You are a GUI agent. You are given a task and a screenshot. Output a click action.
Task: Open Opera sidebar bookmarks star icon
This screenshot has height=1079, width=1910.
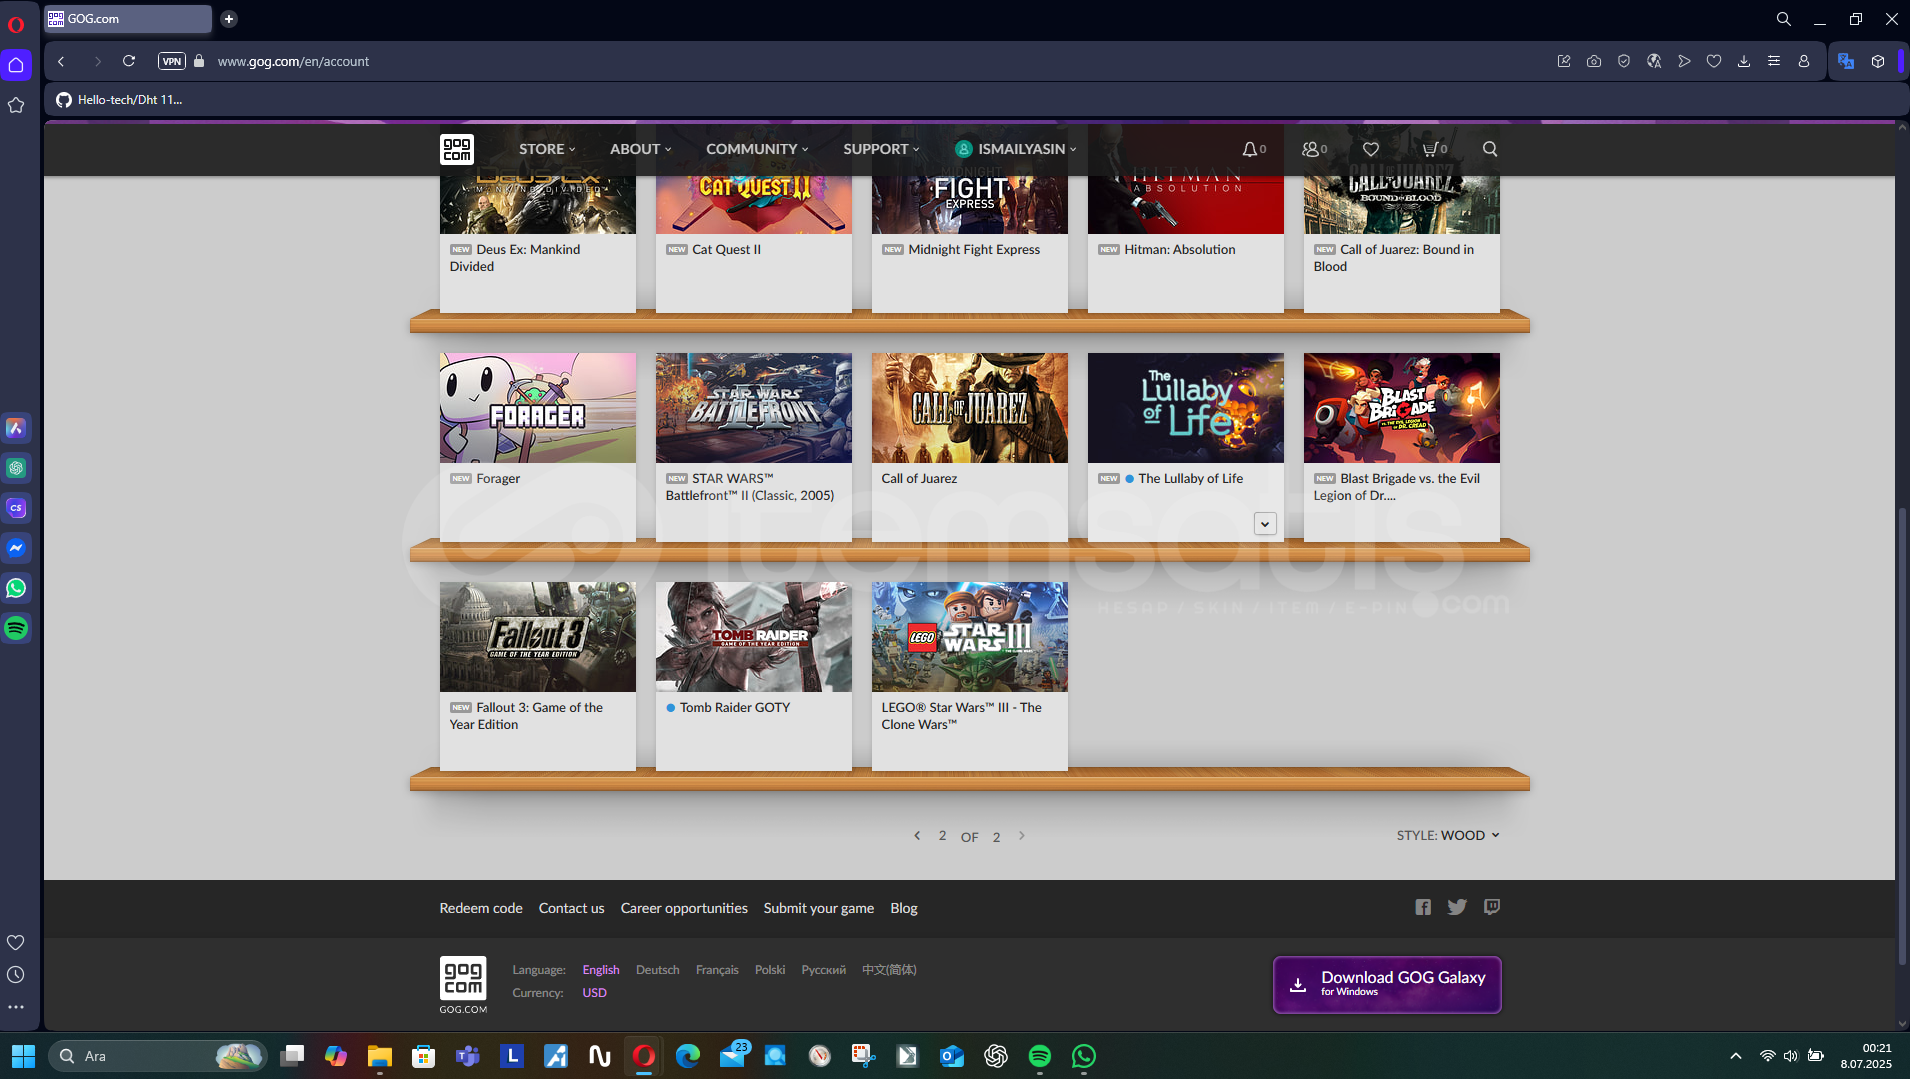click(x=16, y=105)
